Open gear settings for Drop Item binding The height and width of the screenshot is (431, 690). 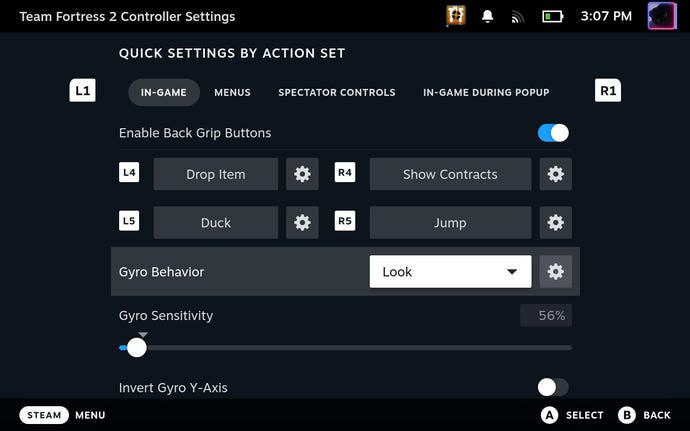pos(302,174)
